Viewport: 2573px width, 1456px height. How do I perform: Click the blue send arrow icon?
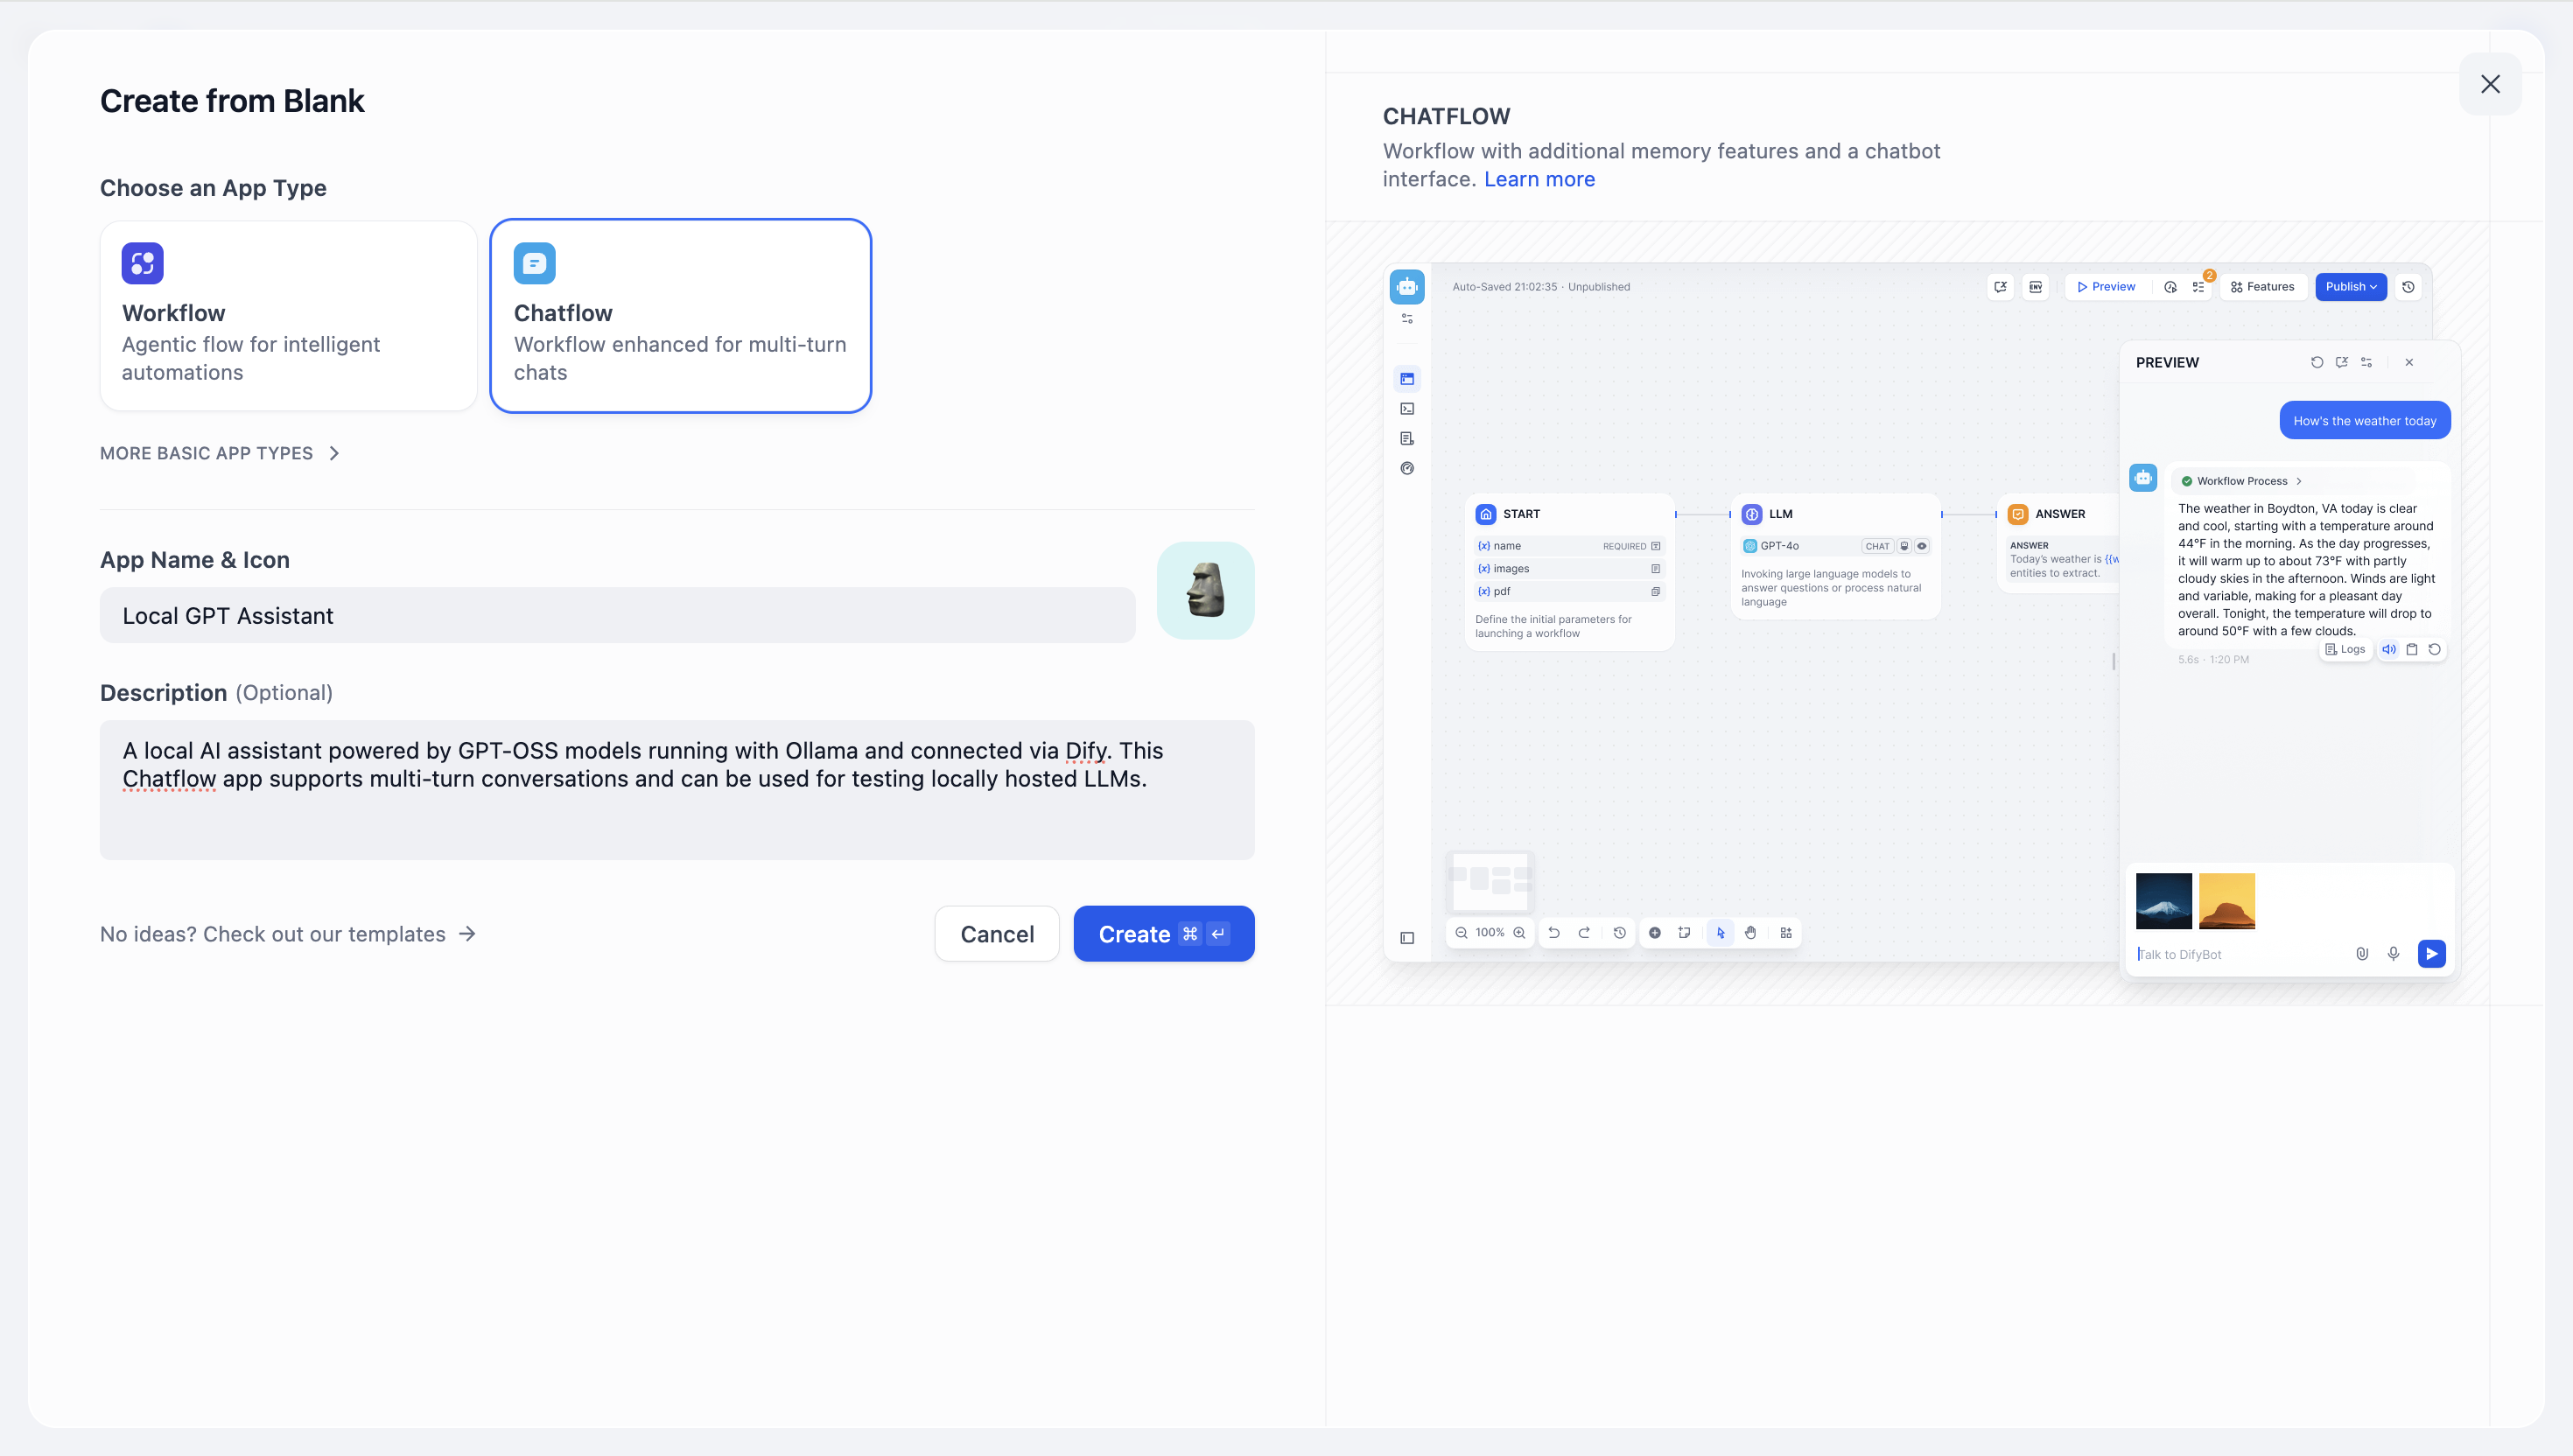[x=2431, y=954]
